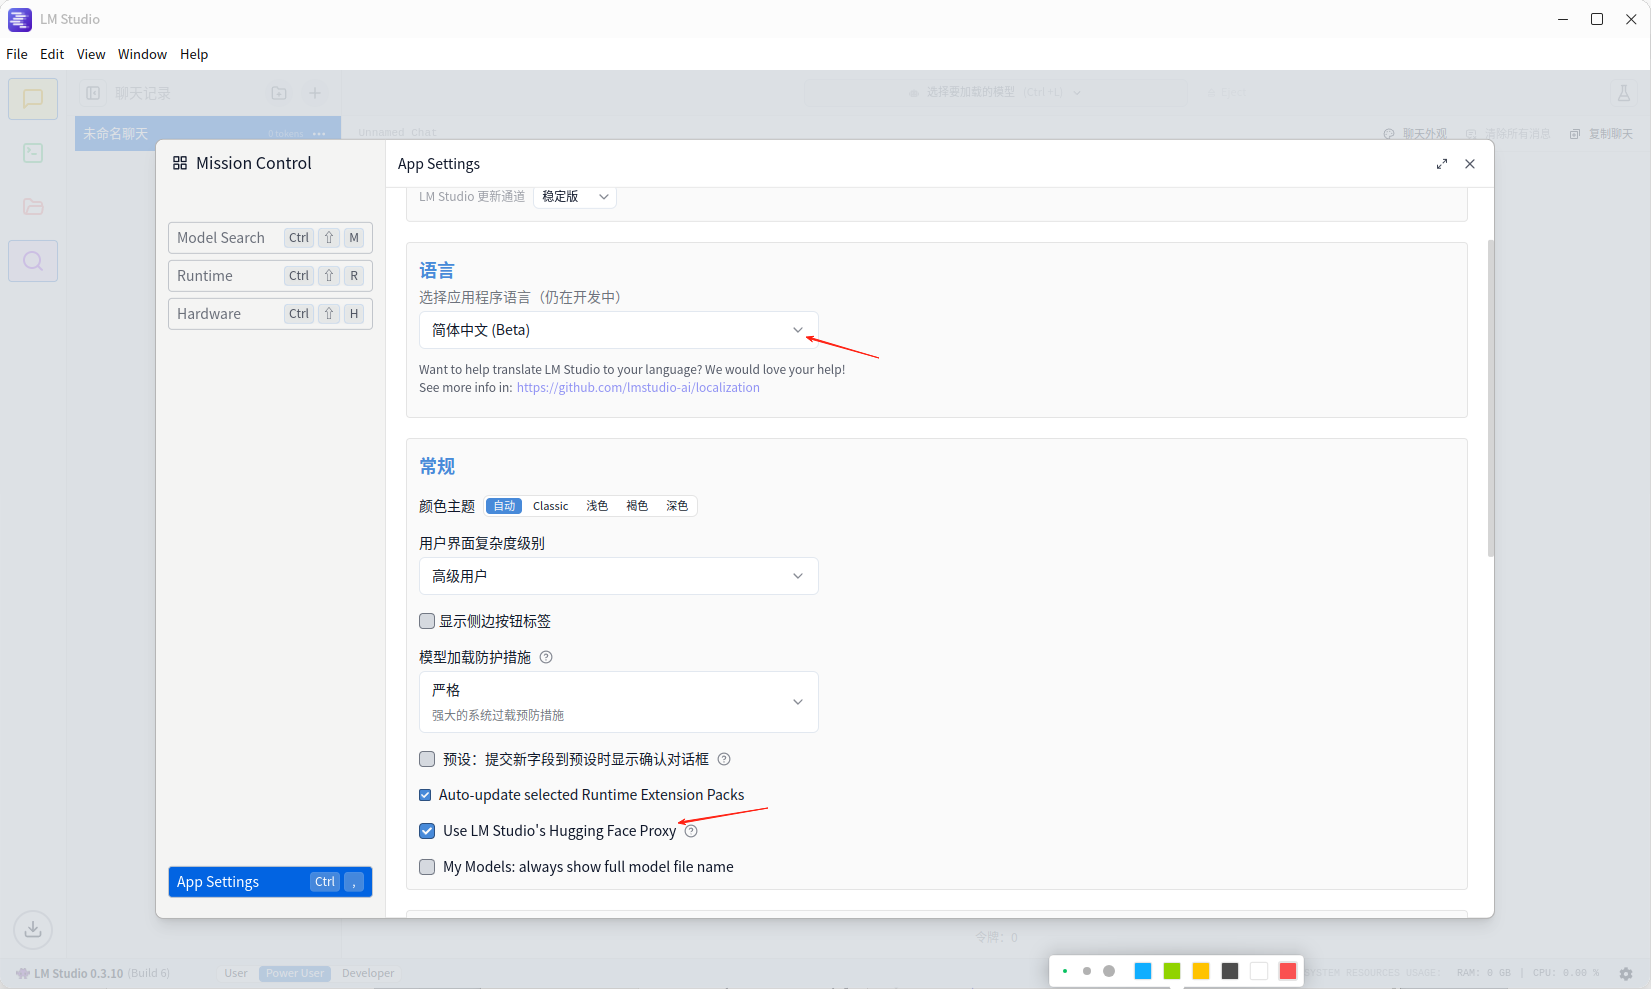Image resolution: width=1651 pixels, height=989 pixels.
Task: Open My Models folder icon in sidebar
Action: [33, 207]
